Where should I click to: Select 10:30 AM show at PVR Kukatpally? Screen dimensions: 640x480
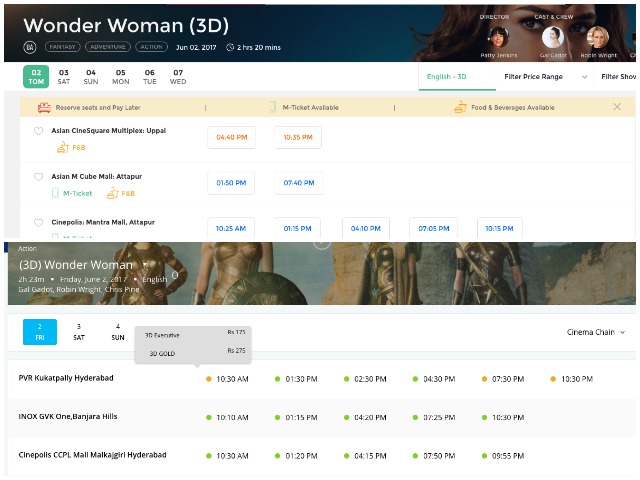[x=227, y=379]
